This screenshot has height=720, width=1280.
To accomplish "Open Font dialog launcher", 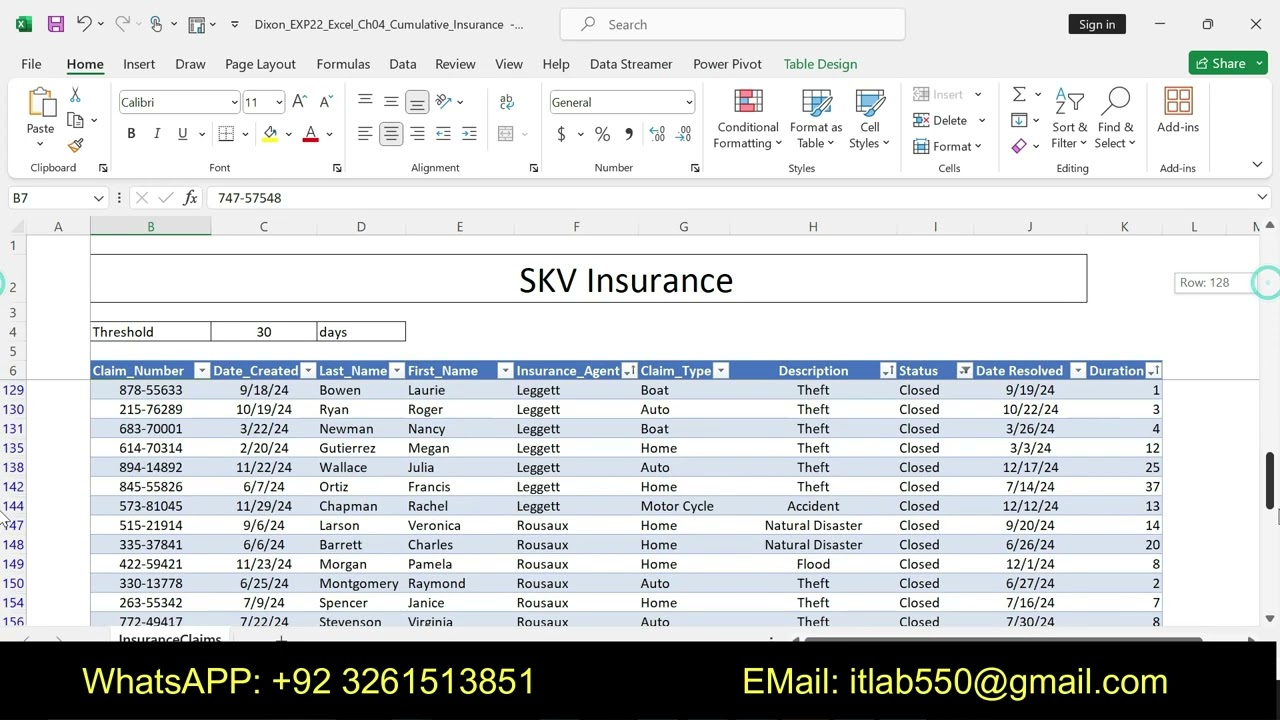I will pyautogui.click(x=337, y=168).
